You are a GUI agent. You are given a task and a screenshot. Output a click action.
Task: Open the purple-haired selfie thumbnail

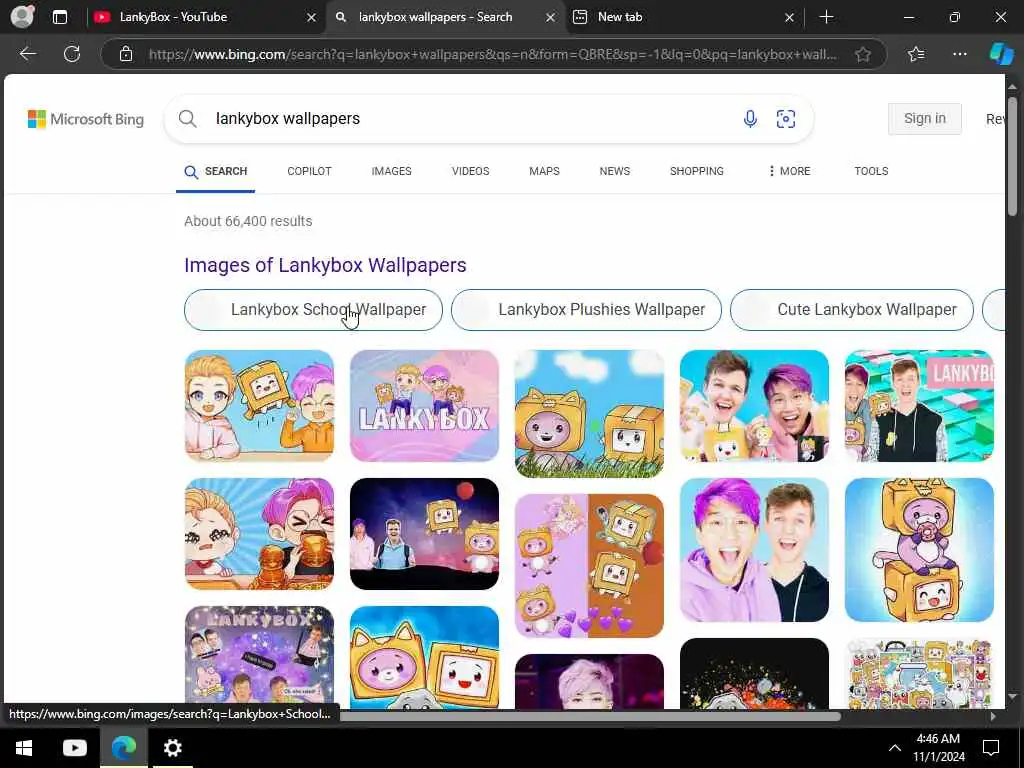pos(754,550)
